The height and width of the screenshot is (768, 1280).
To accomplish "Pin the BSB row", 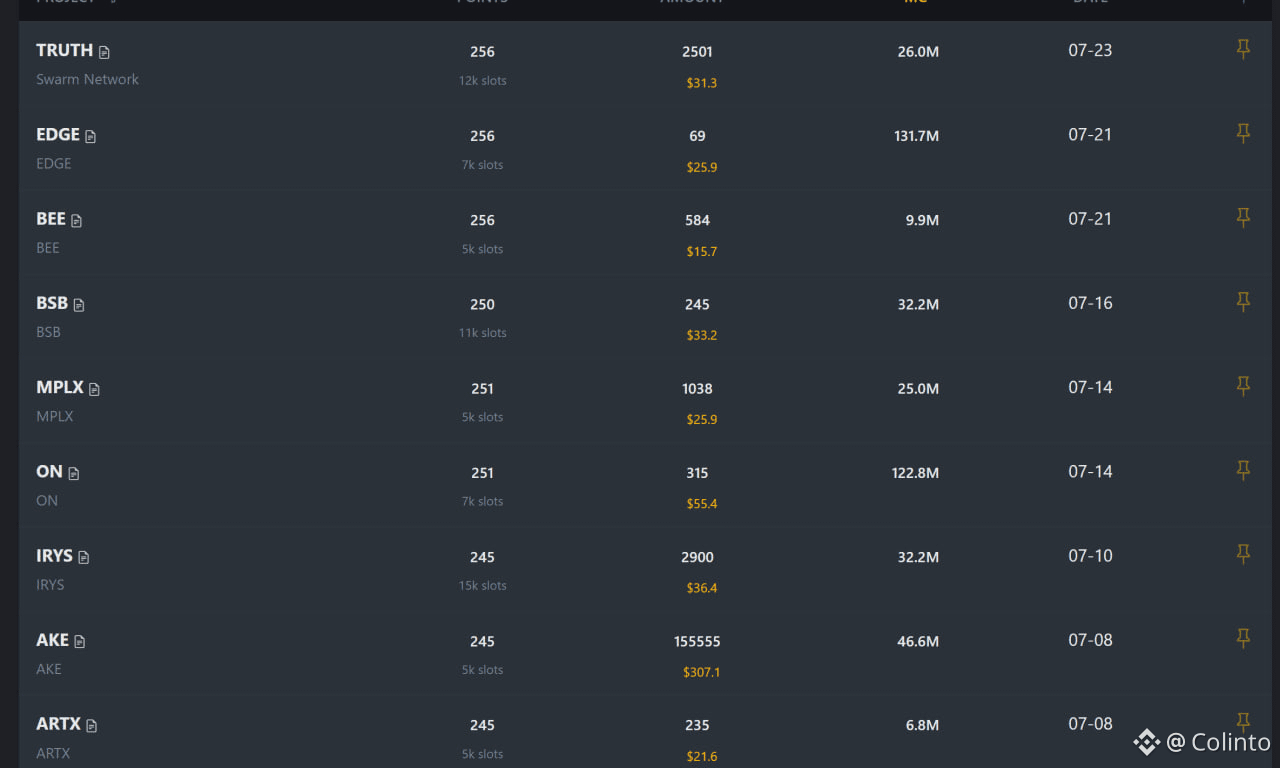I will tap(1243, 301).
